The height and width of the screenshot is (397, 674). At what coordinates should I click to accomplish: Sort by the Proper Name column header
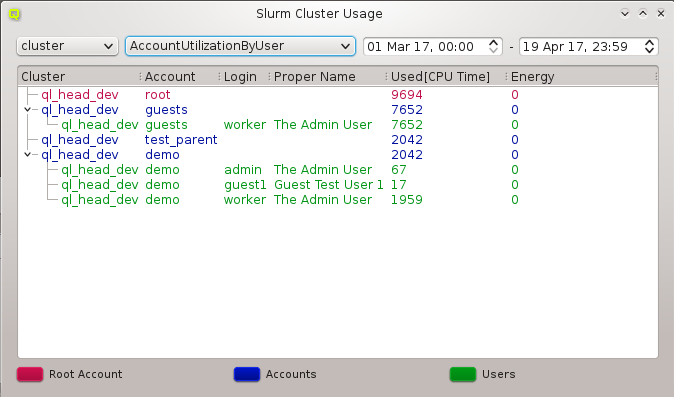(x=328, y=76)
